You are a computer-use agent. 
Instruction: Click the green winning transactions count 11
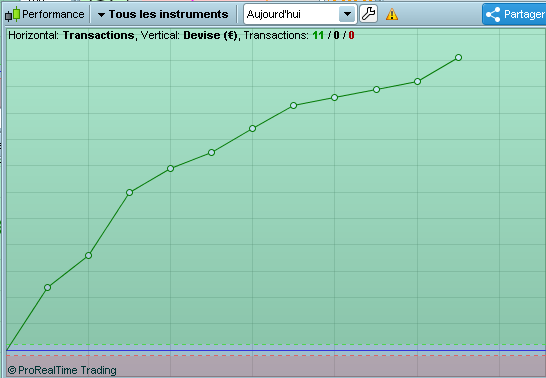coord(318,35)
